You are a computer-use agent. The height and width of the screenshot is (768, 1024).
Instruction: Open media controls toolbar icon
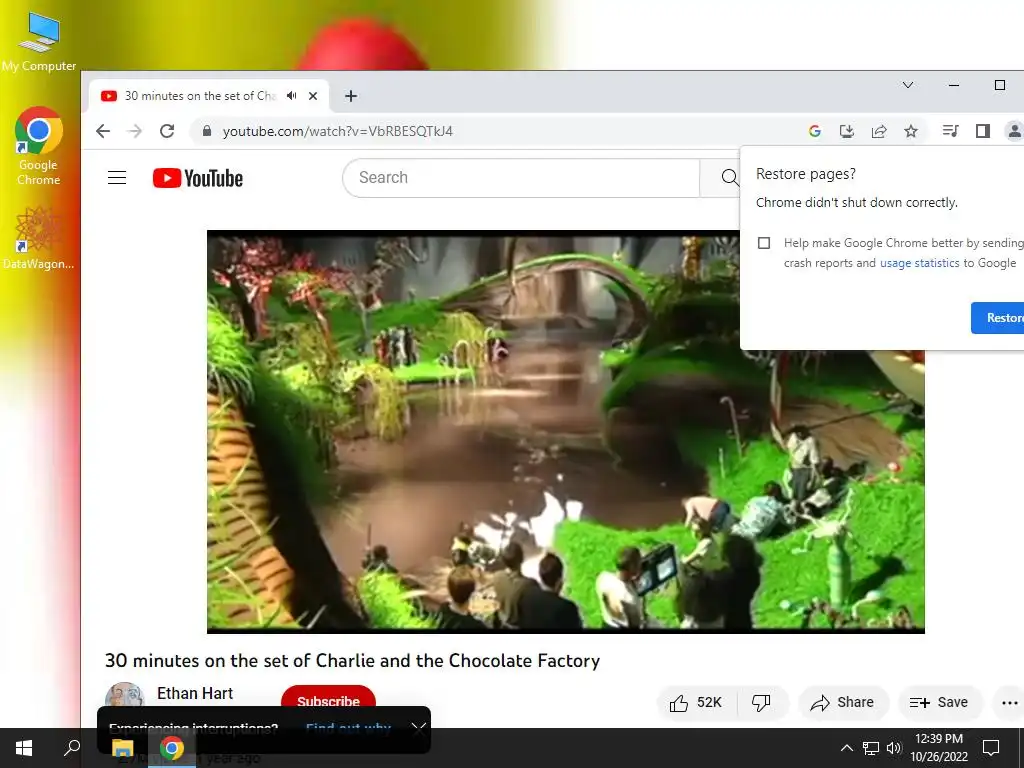coord(950,131)
